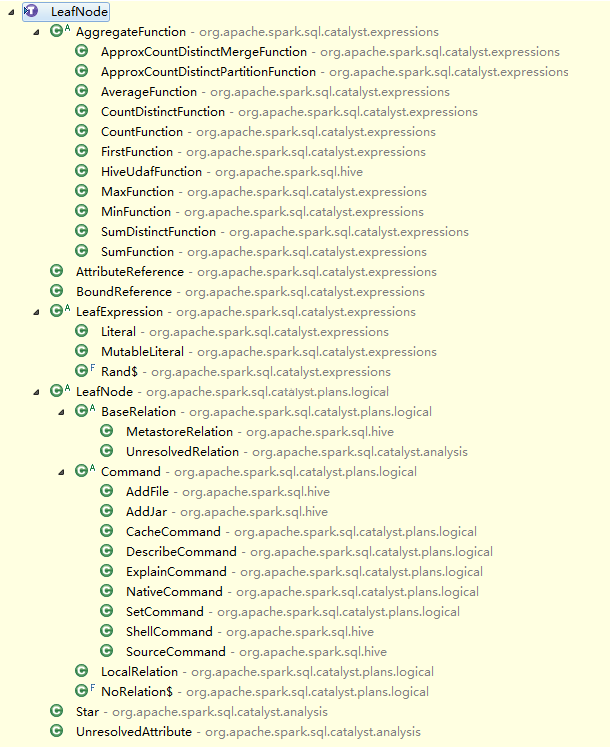Click class icon next to HiveUdafFunction
Screen dimensions: 610x747
click(81, 171)
